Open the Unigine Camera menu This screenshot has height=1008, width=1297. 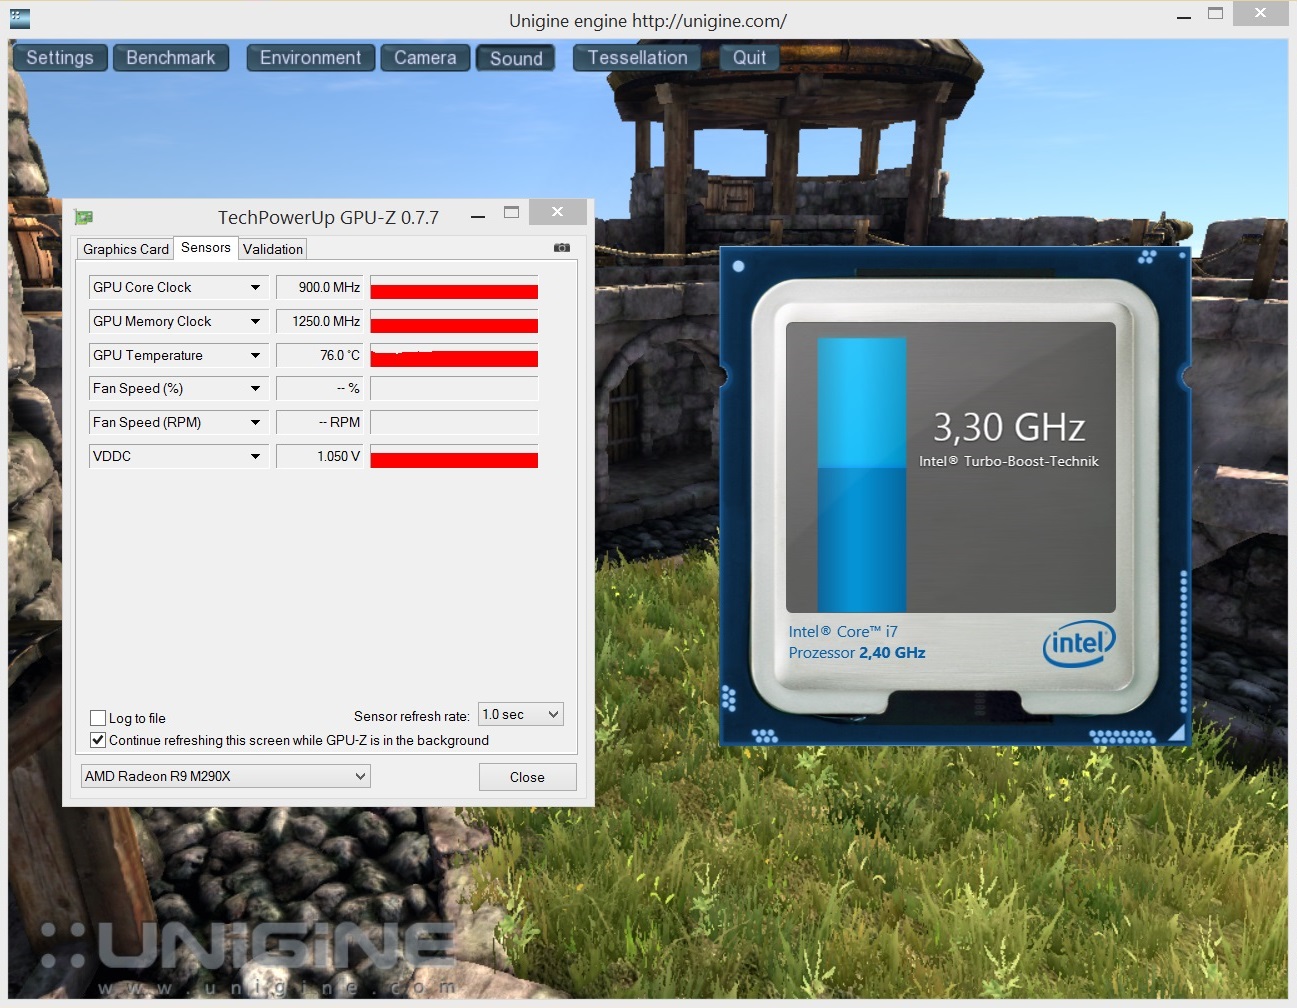425,58
